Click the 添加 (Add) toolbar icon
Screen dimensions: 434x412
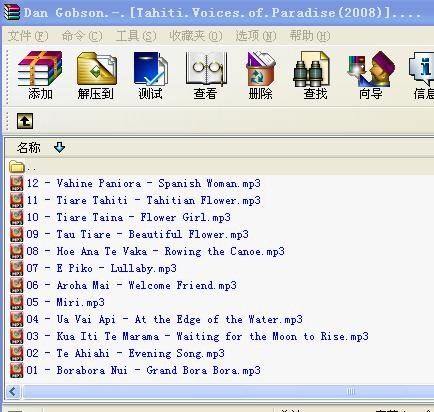click(x=40, y=75)
